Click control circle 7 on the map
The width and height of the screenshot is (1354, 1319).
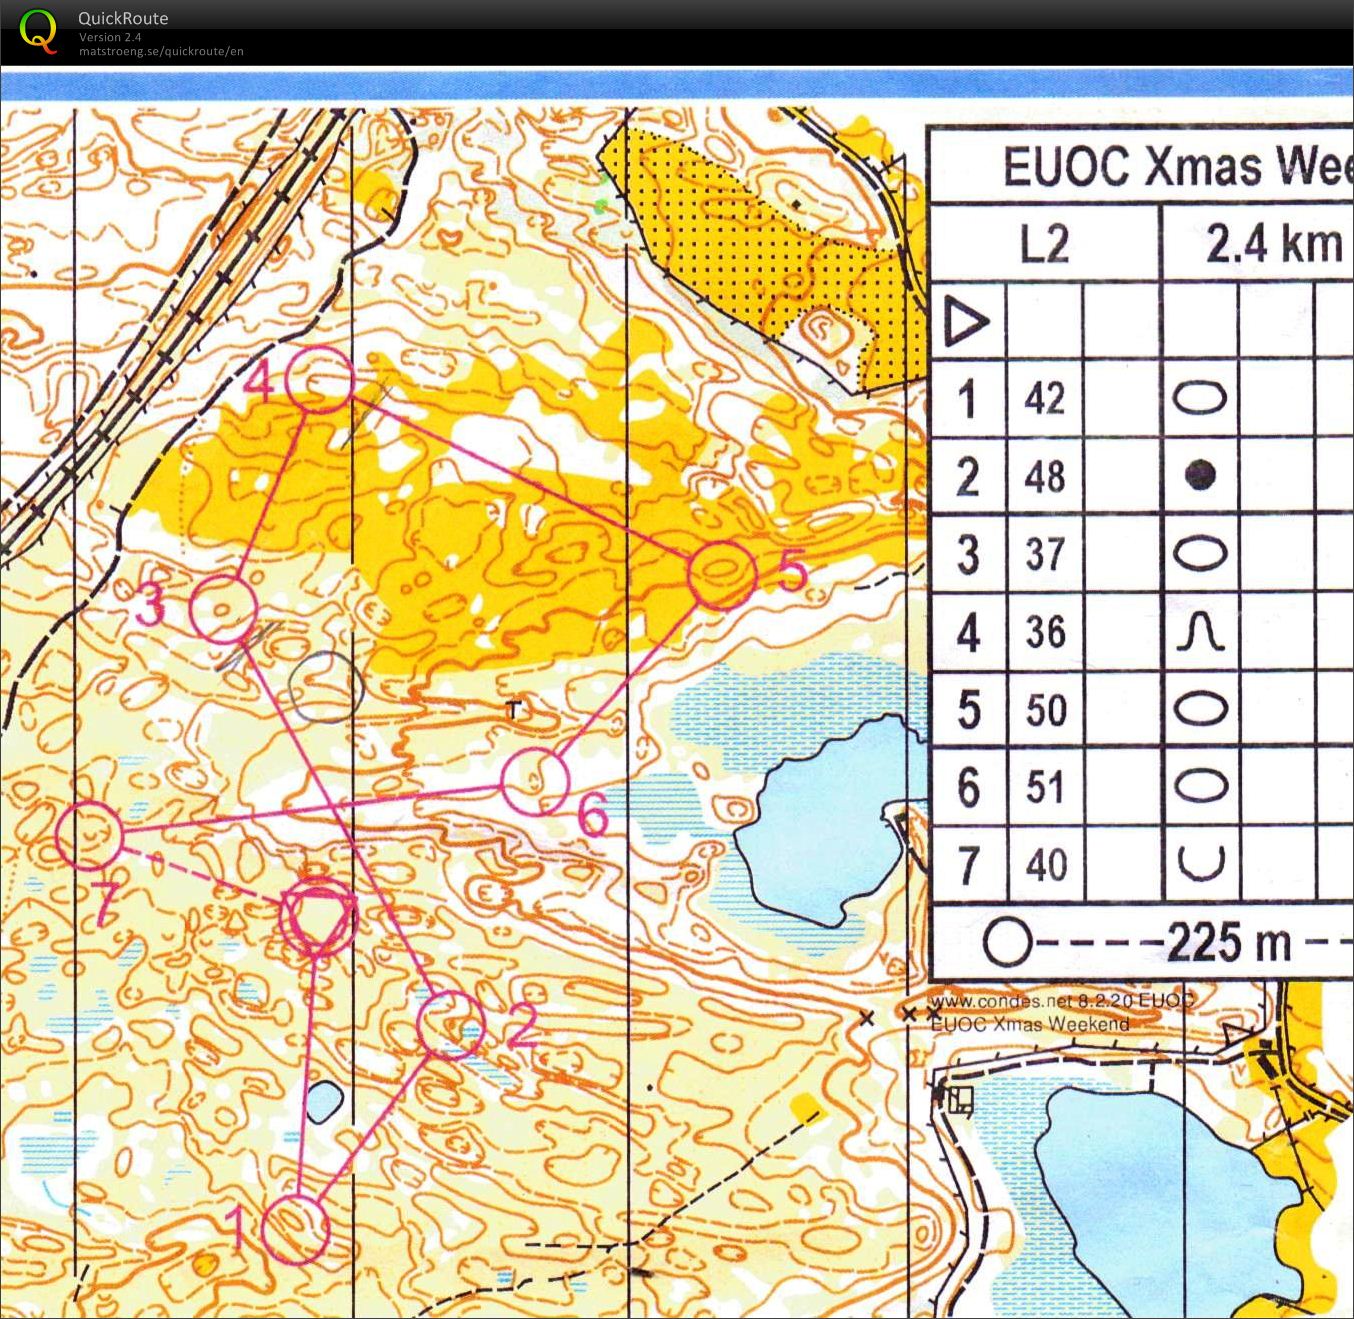pyautogui.click(x=89, y=835)
